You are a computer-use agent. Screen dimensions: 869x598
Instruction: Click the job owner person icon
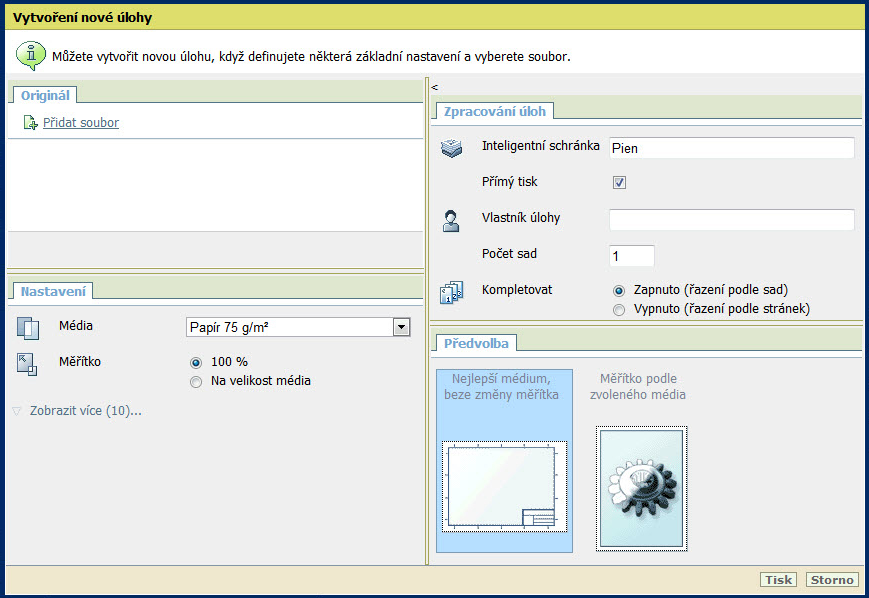tap(451, 221)
